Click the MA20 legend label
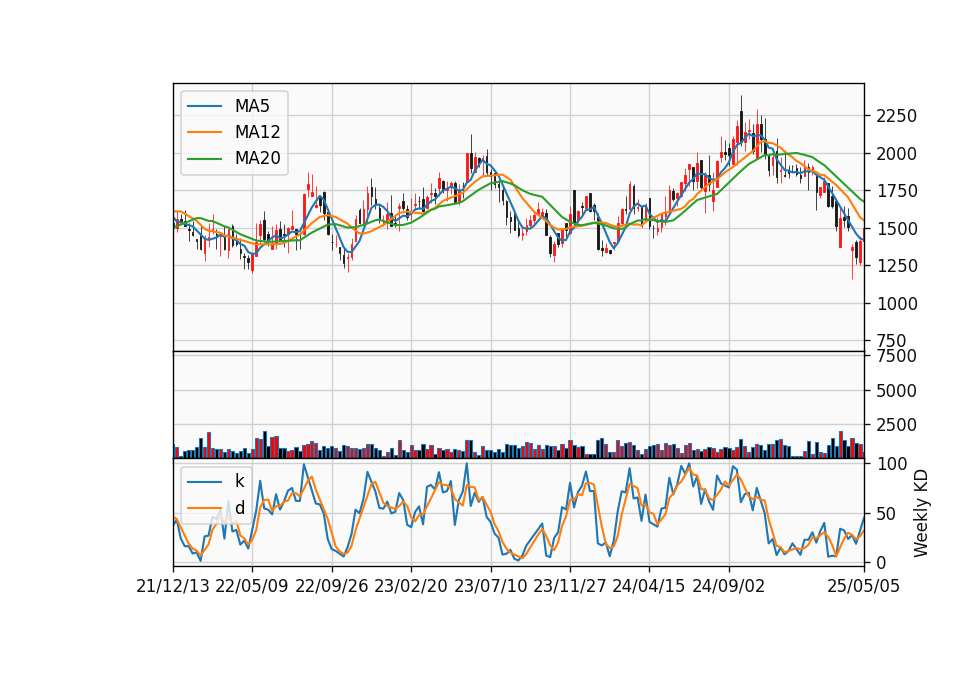The width and height of the screenshot is (960, 690). (257, 159)
